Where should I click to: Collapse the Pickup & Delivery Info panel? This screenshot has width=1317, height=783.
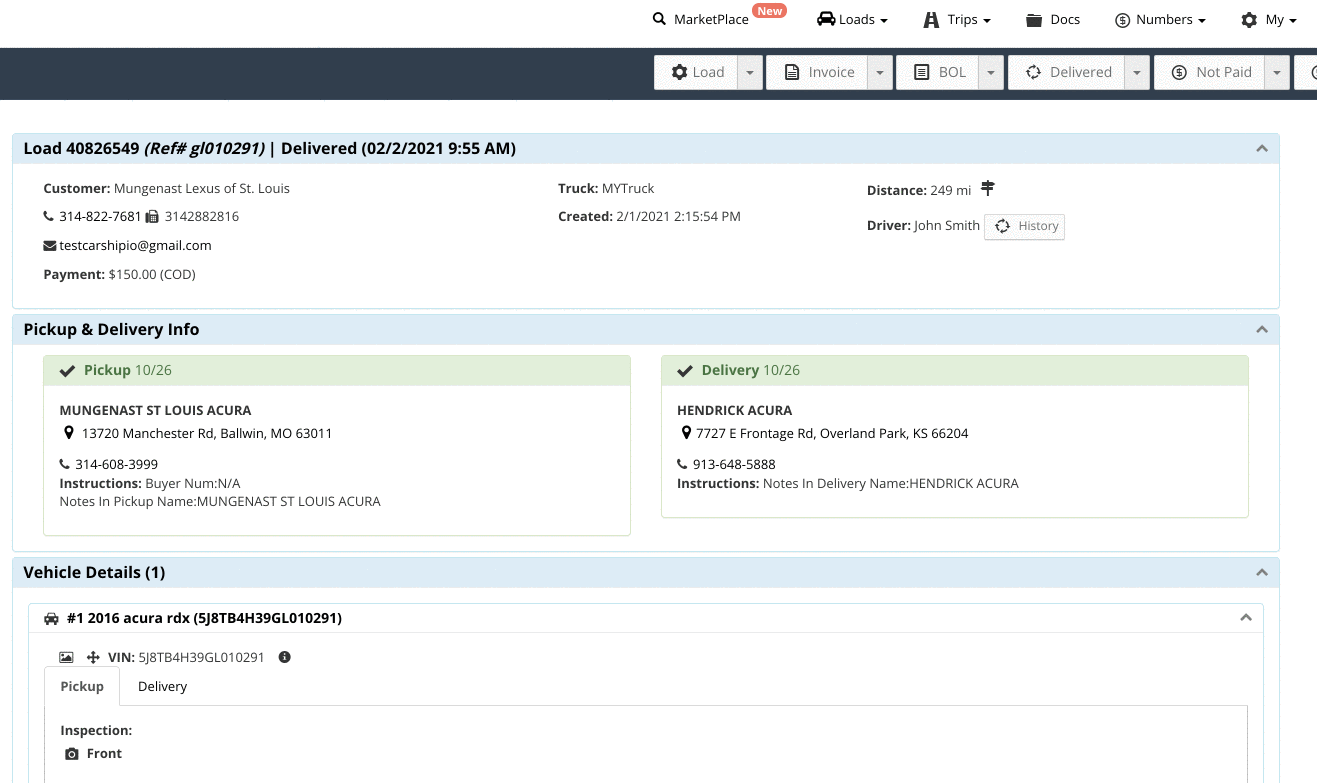coord(1262,330)
